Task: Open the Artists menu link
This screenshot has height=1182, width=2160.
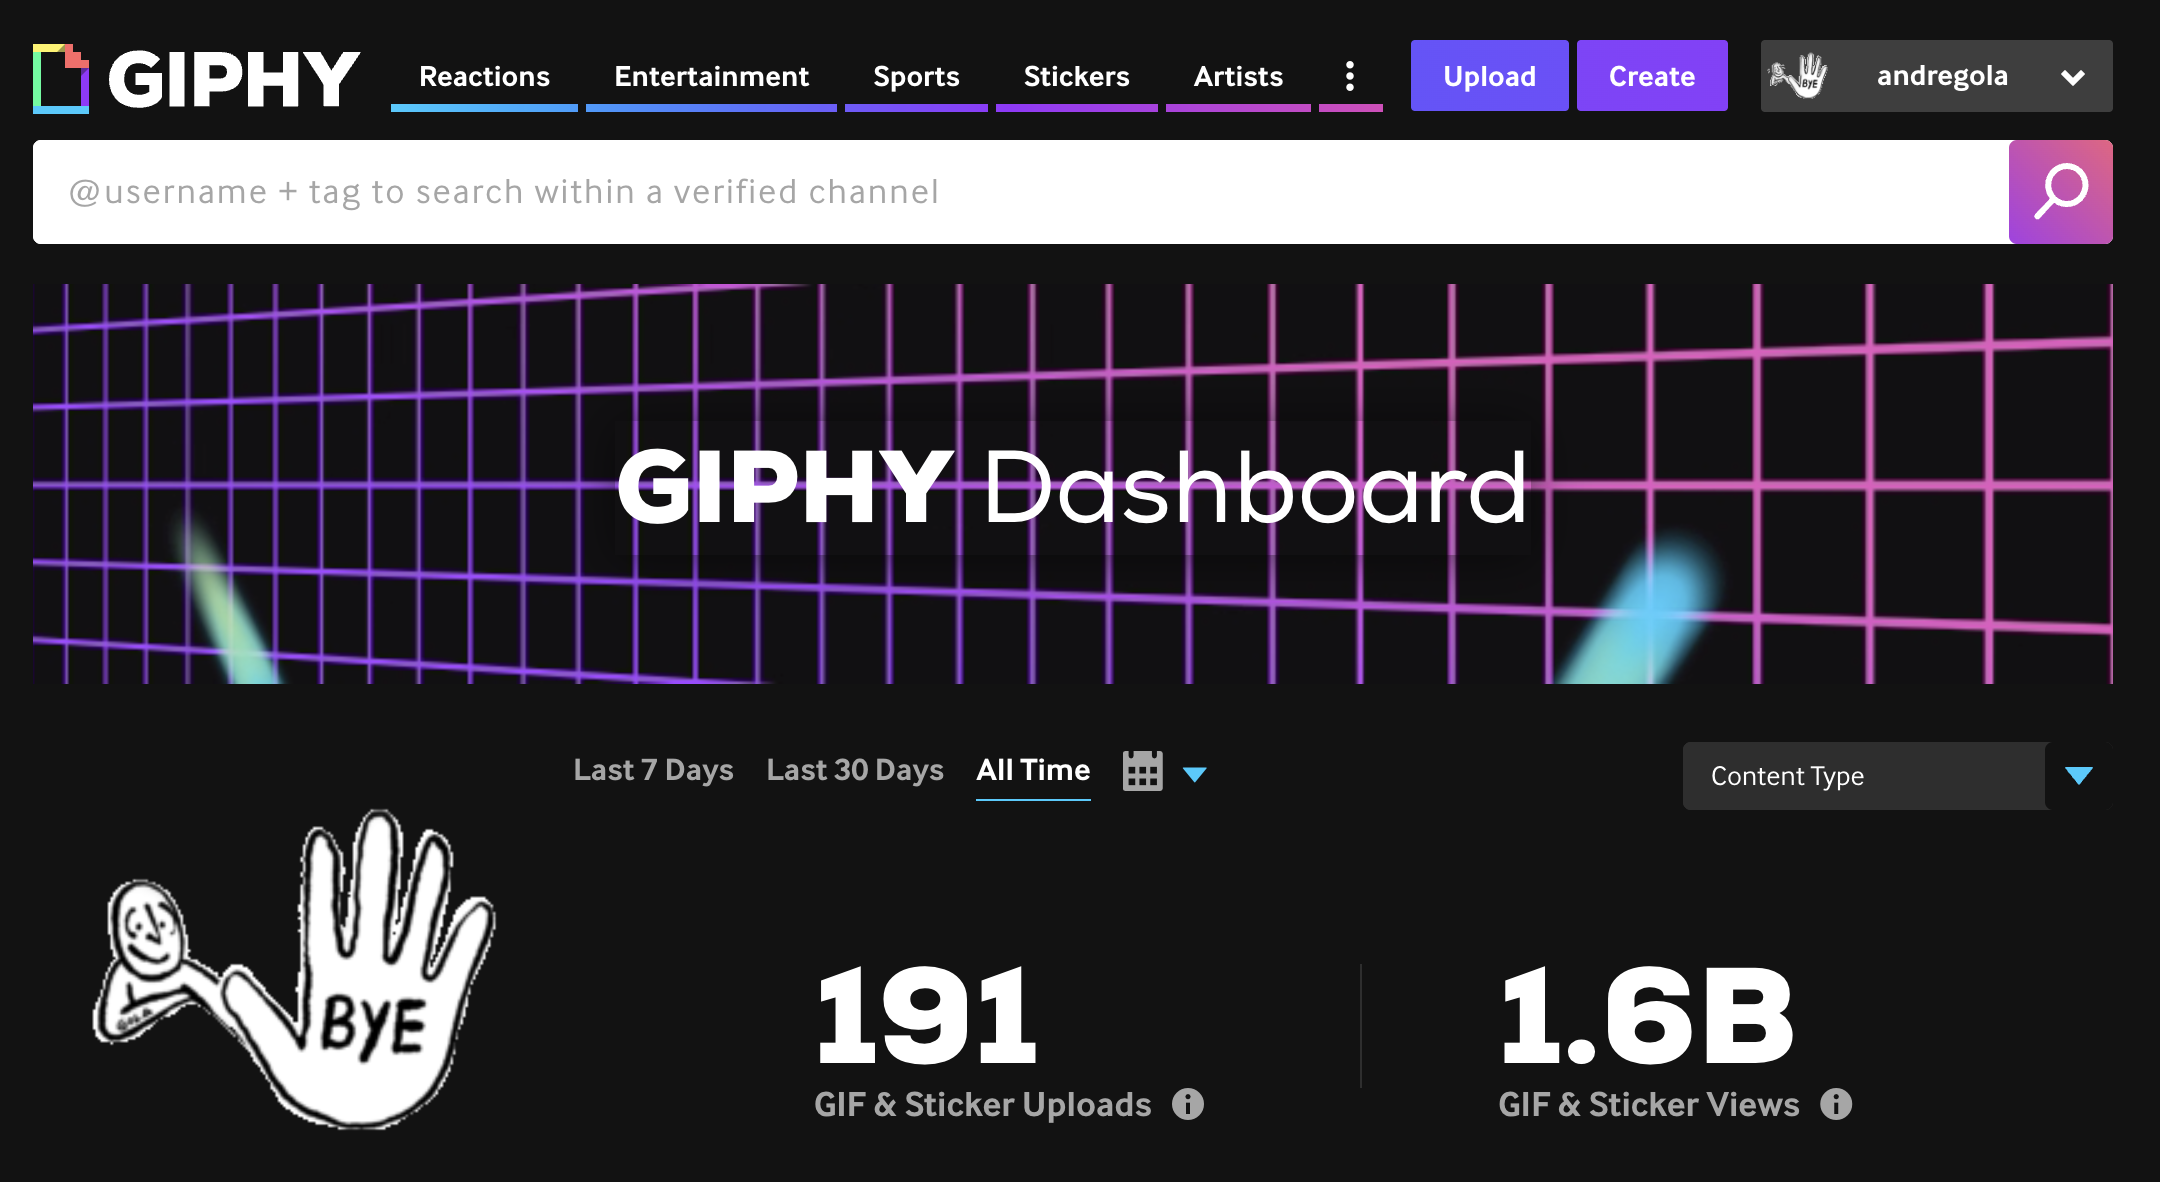Action: [1238, 76]
